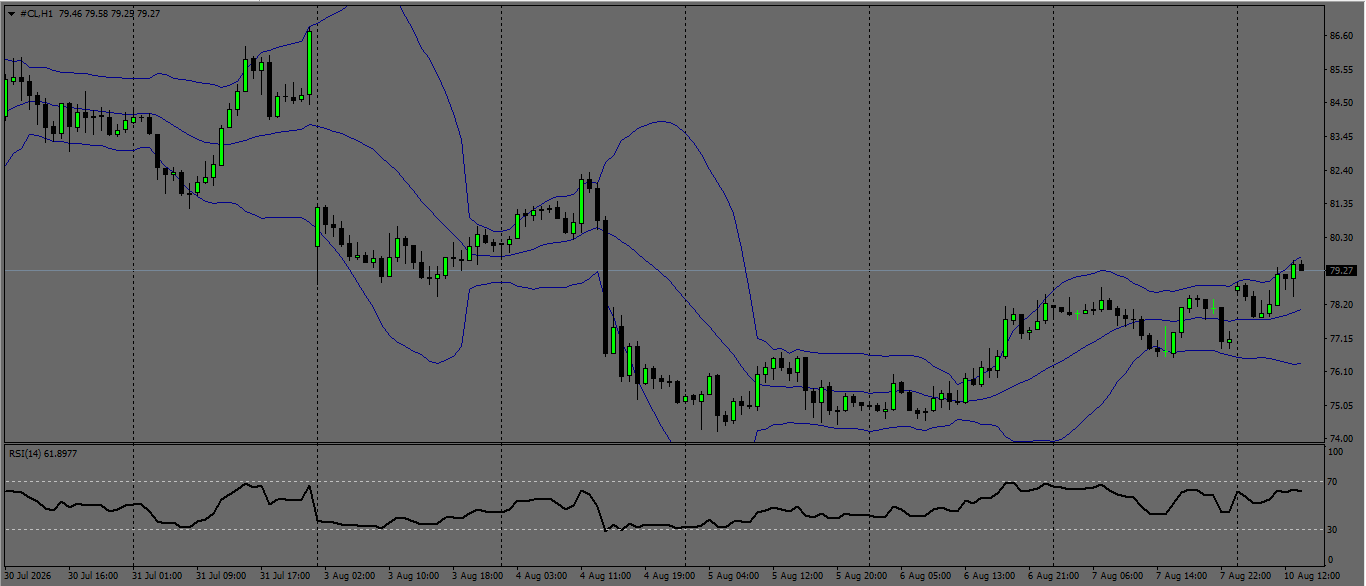This screenshot has height=586, width=1366.
Task: Click the #CL,H1 symbol title text
Action: (37, 14)
